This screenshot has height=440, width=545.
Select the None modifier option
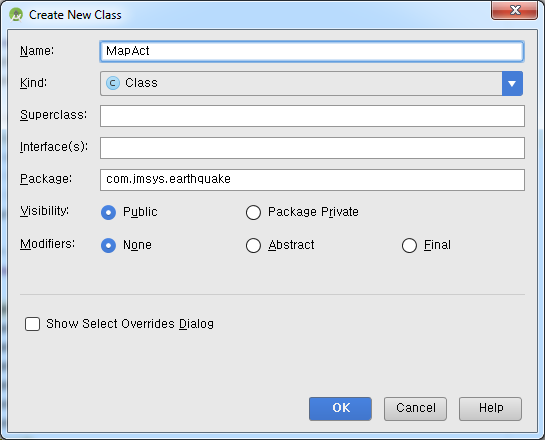point(108,245)
